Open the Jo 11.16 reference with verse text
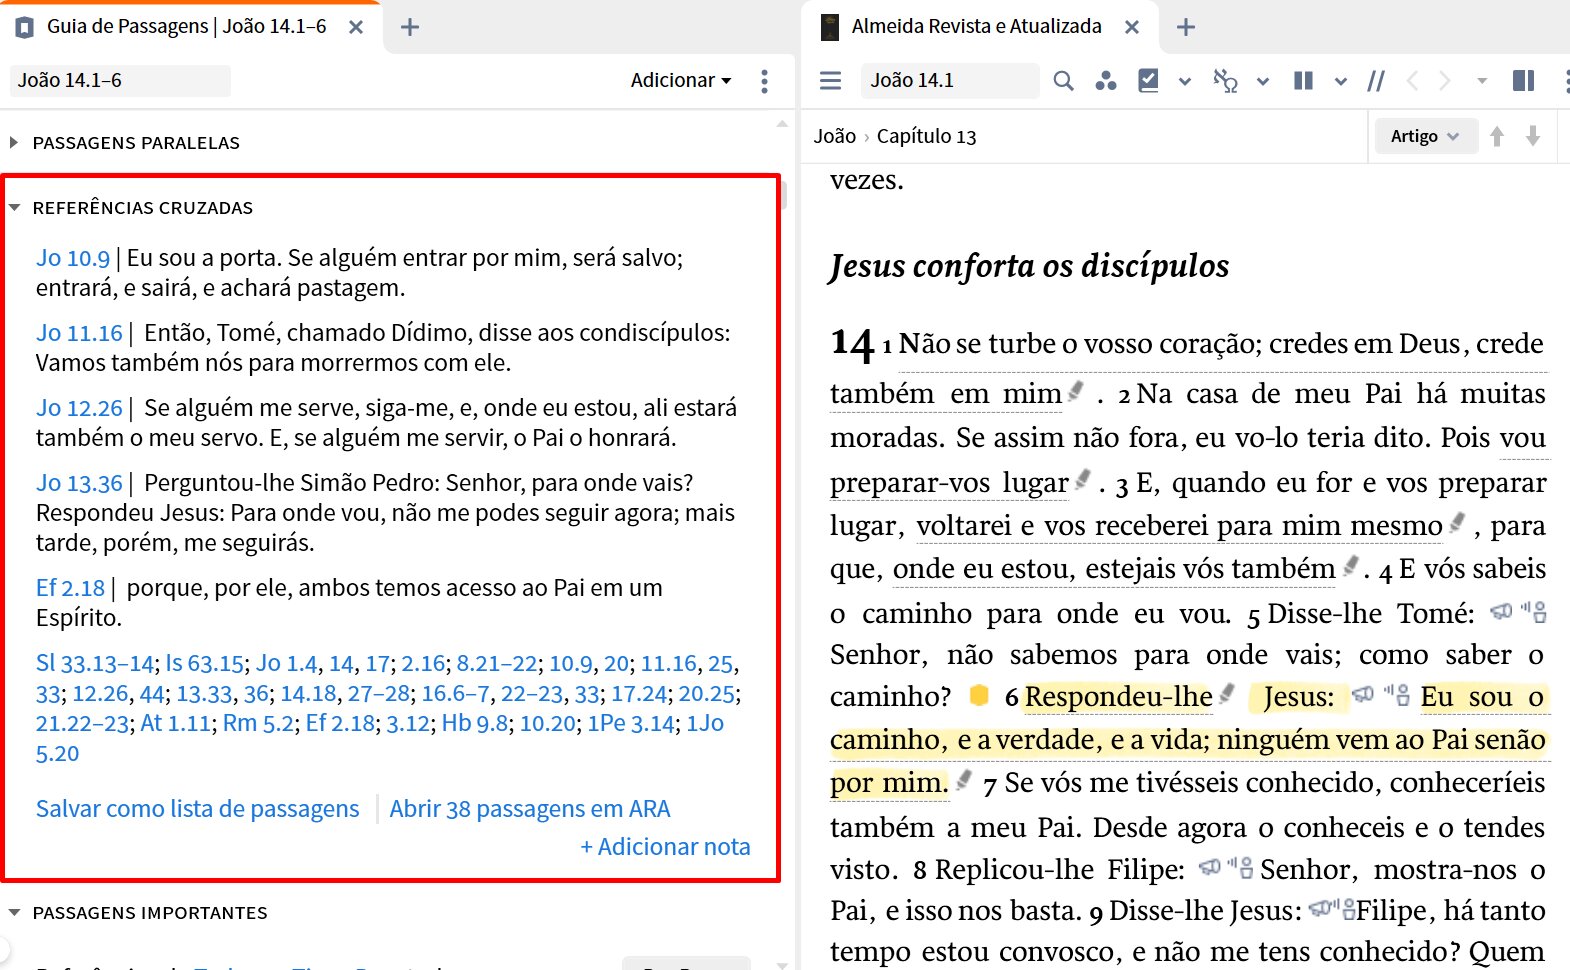This screenshot has width=1570, height=970. click(x=79, y=333)
